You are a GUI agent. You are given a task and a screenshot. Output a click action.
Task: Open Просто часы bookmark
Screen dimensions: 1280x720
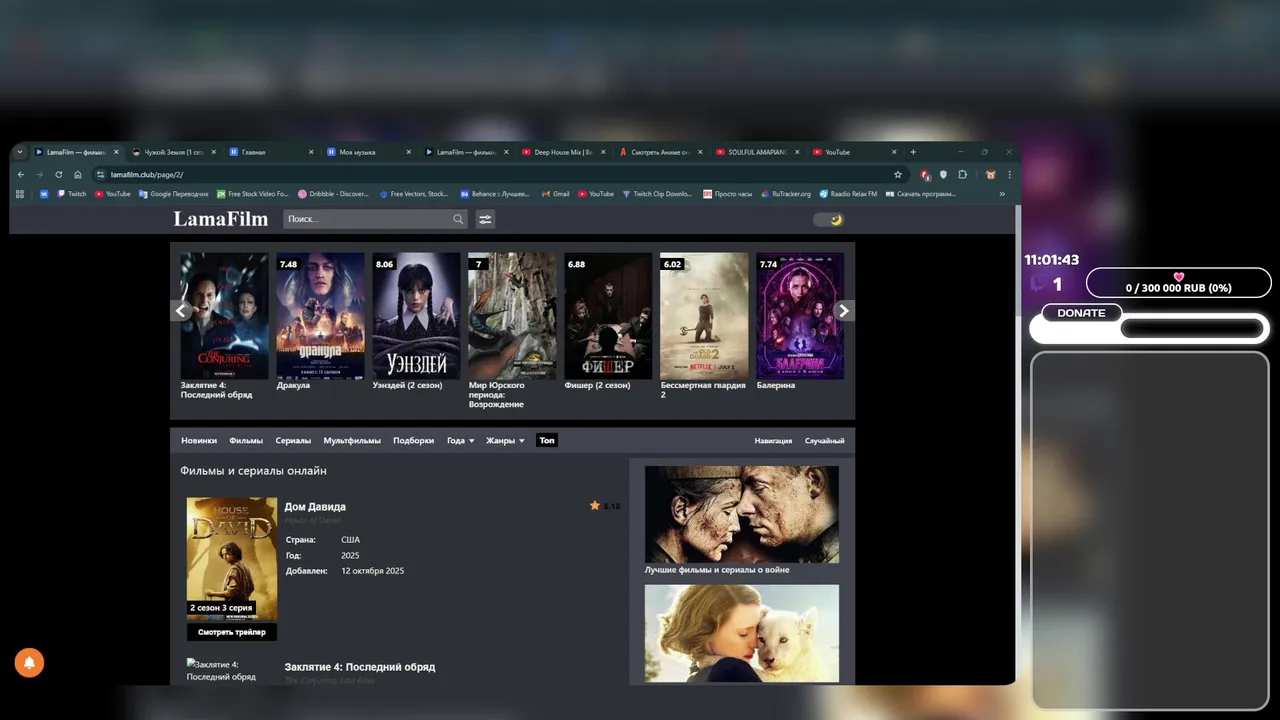(x=727, y=194)
